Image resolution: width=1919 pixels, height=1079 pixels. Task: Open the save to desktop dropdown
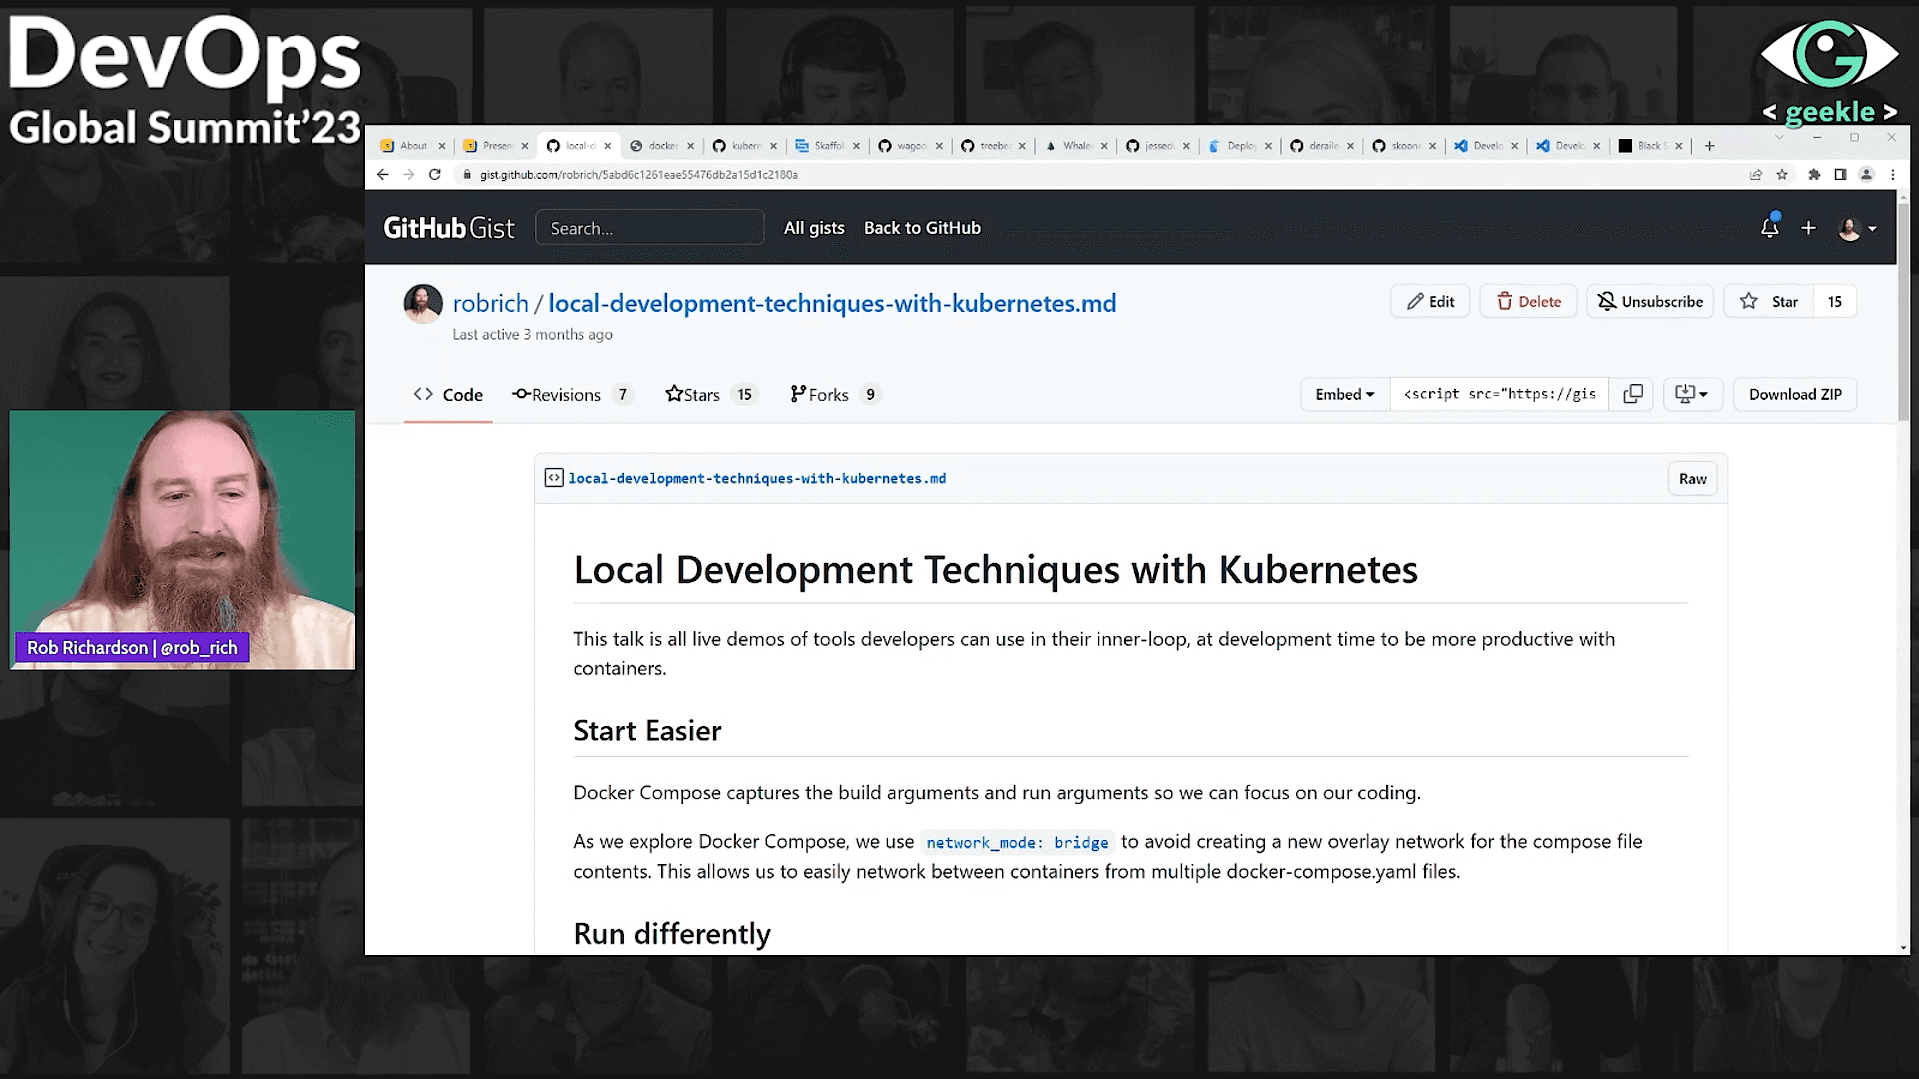coord(1691,394)
